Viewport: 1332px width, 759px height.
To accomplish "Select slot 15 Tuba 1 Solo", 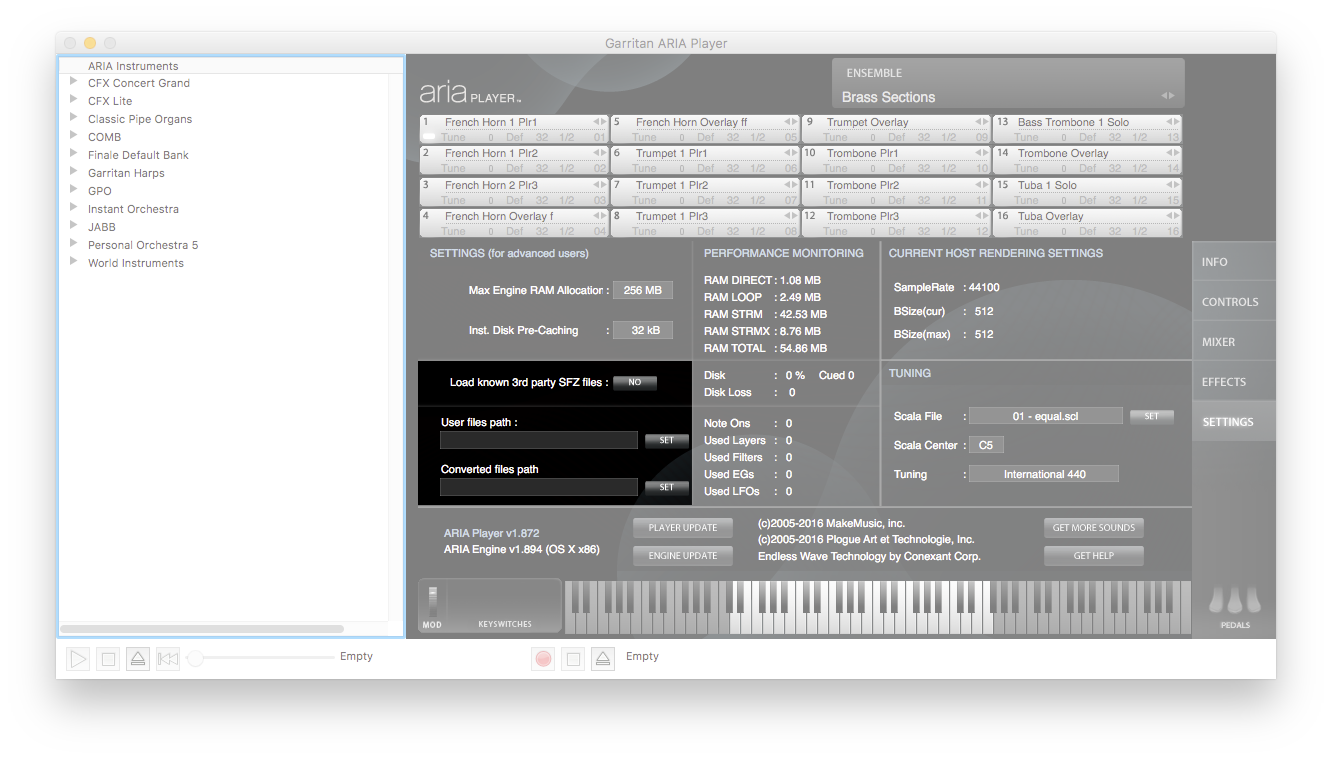I will [1088, 192].
